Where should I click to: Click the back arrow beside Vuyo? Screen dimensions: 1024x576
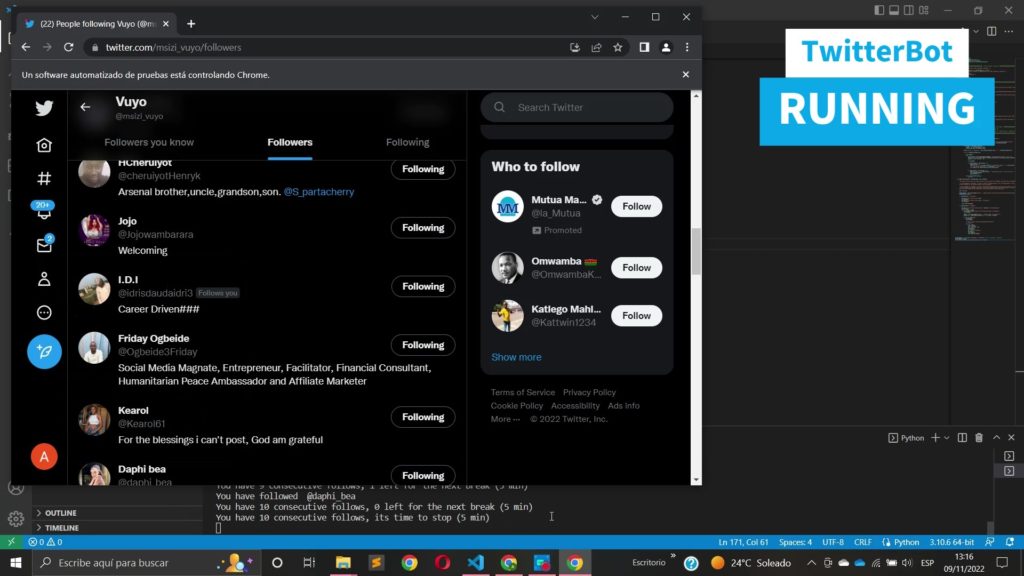pyautogui.click(x=85, y=107)
